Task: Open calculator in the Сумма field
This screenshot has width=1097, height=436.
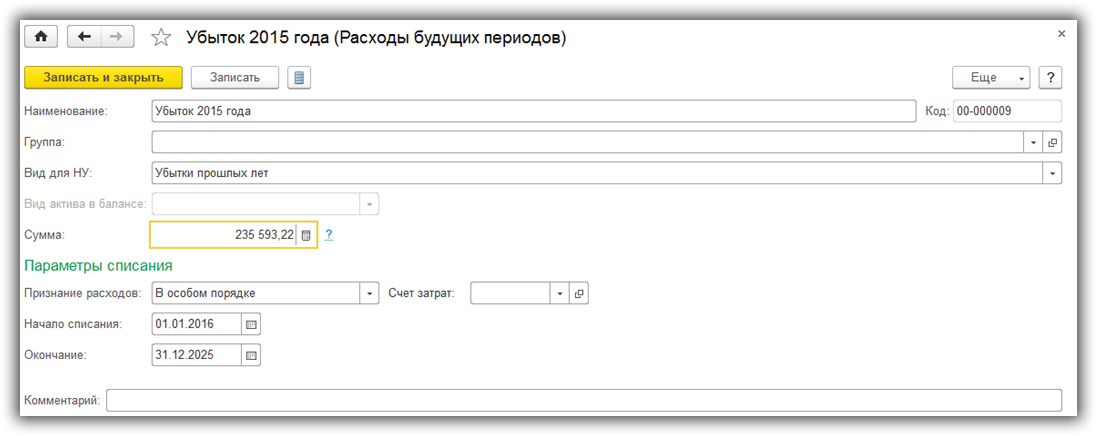Action: pyautogui.click(x=306, y=235)
